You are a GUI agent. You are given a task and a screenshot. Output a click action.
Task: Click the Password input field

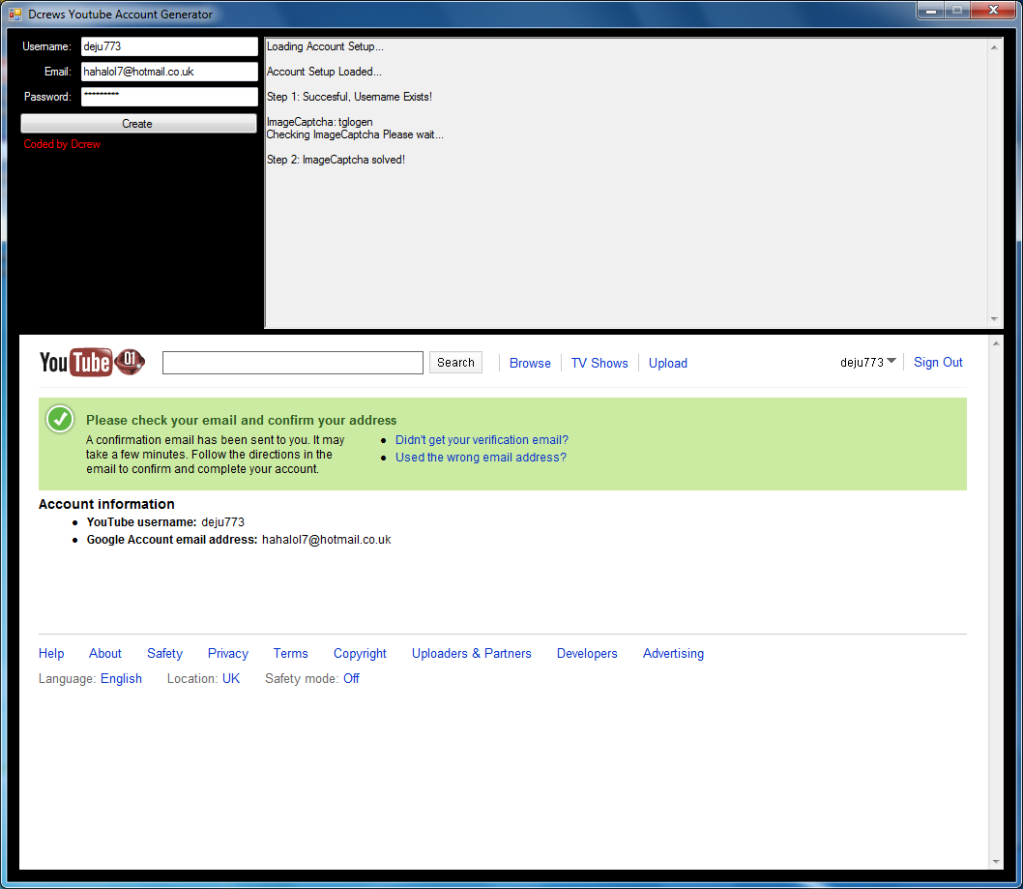pyautogui.click(x=169, y=97)
